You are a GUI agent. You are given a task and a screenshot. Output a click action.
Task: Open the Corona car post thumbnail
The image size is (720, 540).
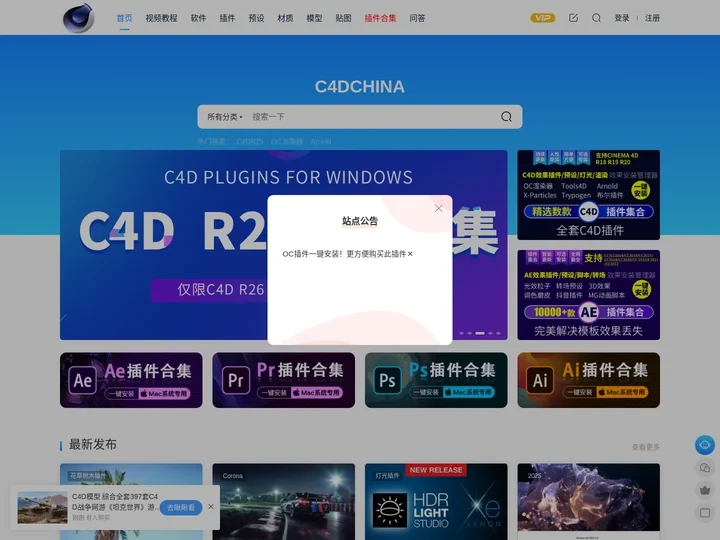(284, 501)
